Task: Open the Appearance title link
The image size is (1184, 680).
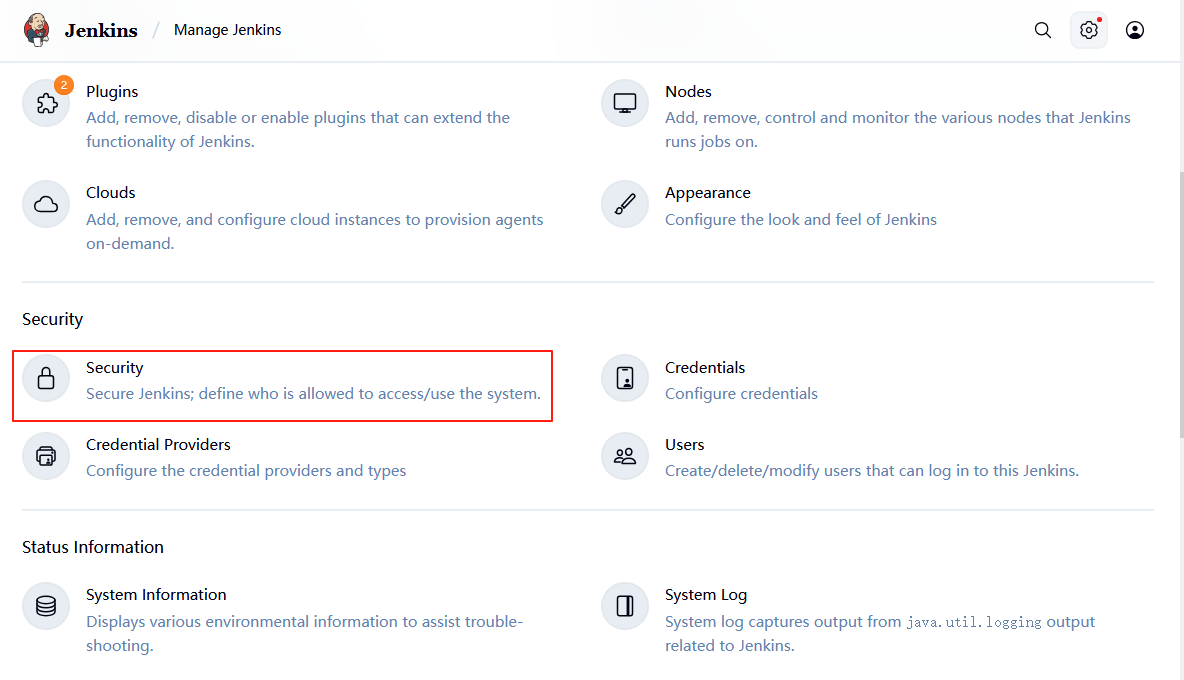Action: coord(708,192)
